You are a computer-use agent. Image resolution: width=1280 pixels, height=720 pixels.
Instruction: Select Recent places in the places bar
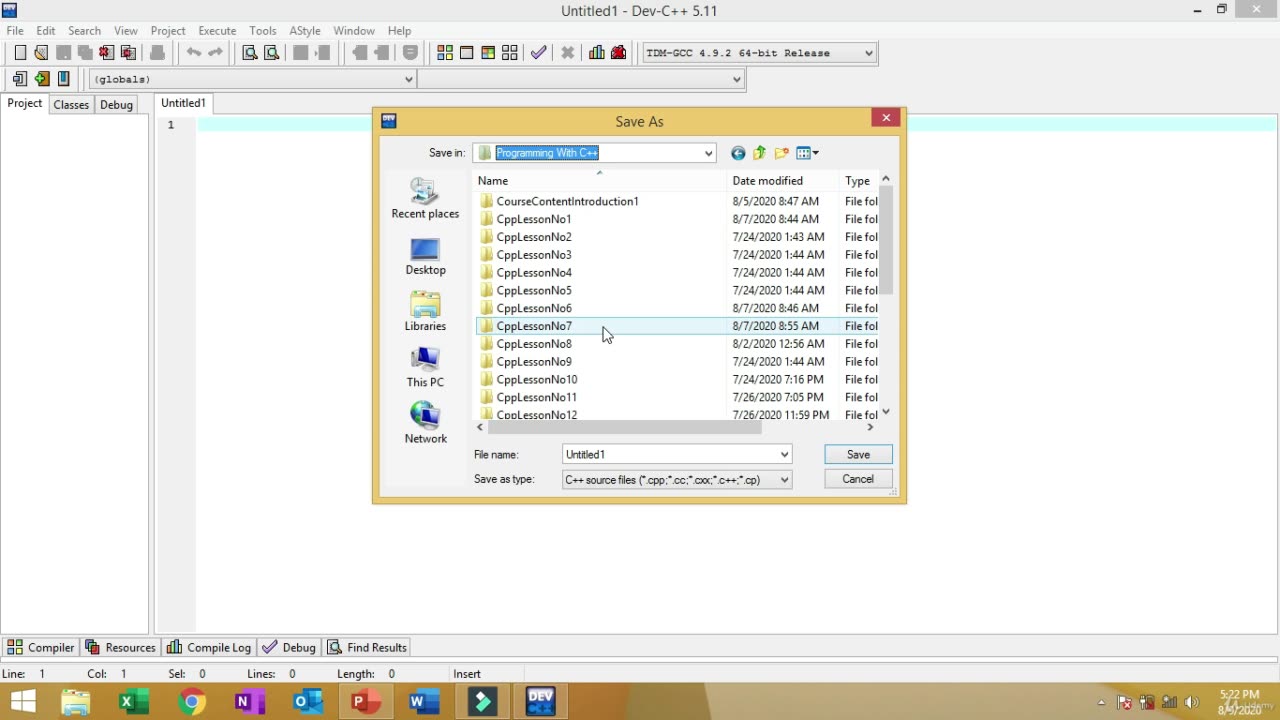[x=425, y=198]
